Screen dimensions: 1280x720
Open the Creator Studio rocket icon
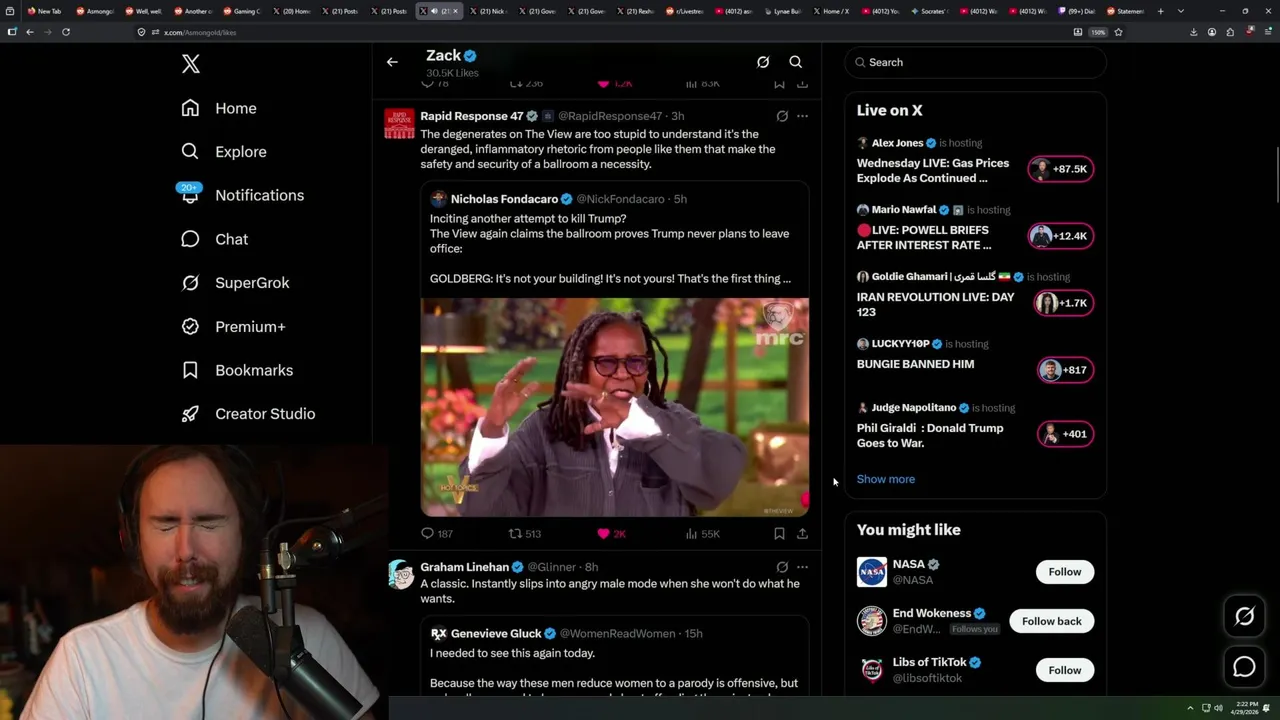(190, 413)
